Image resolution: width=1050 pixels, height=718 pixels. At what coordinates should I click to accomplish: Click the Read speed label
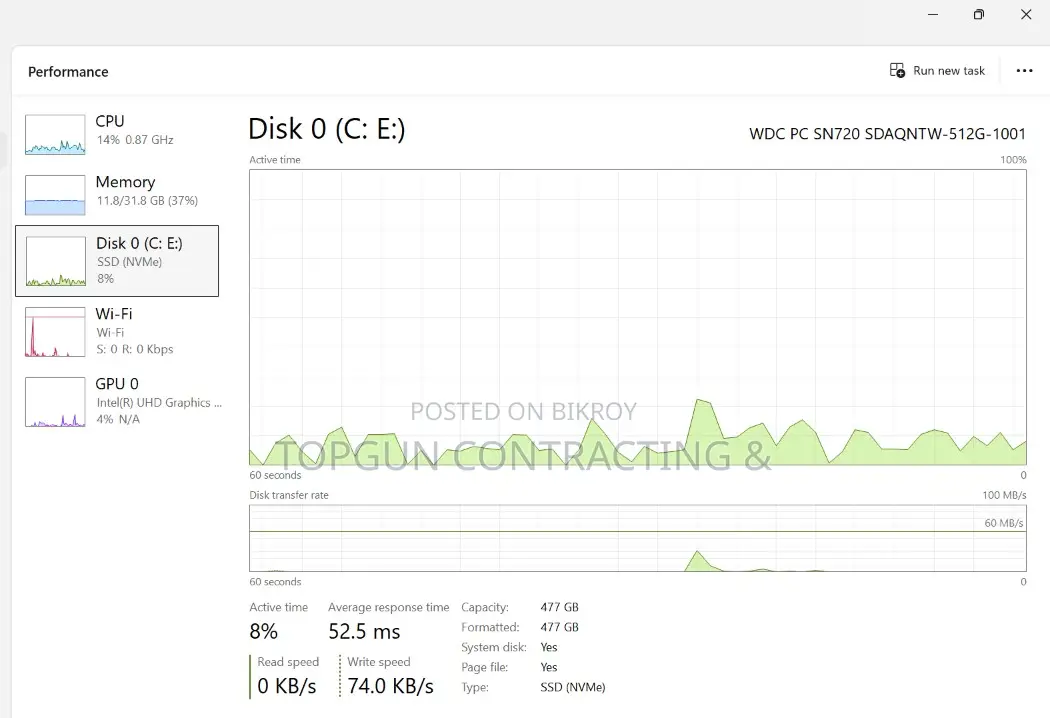click(288, 662)
